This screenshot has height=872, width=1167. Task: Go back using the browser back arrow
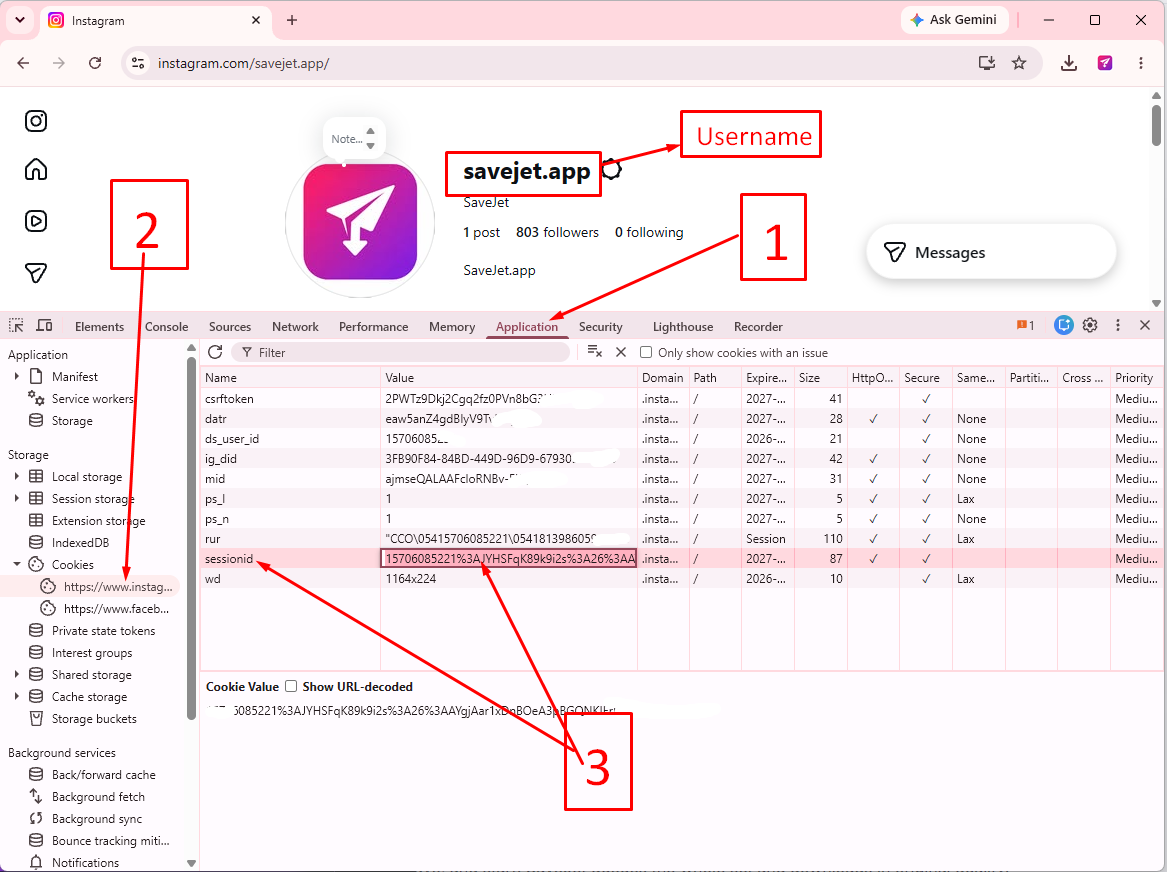pyautogui.click(x=23, y=63)
